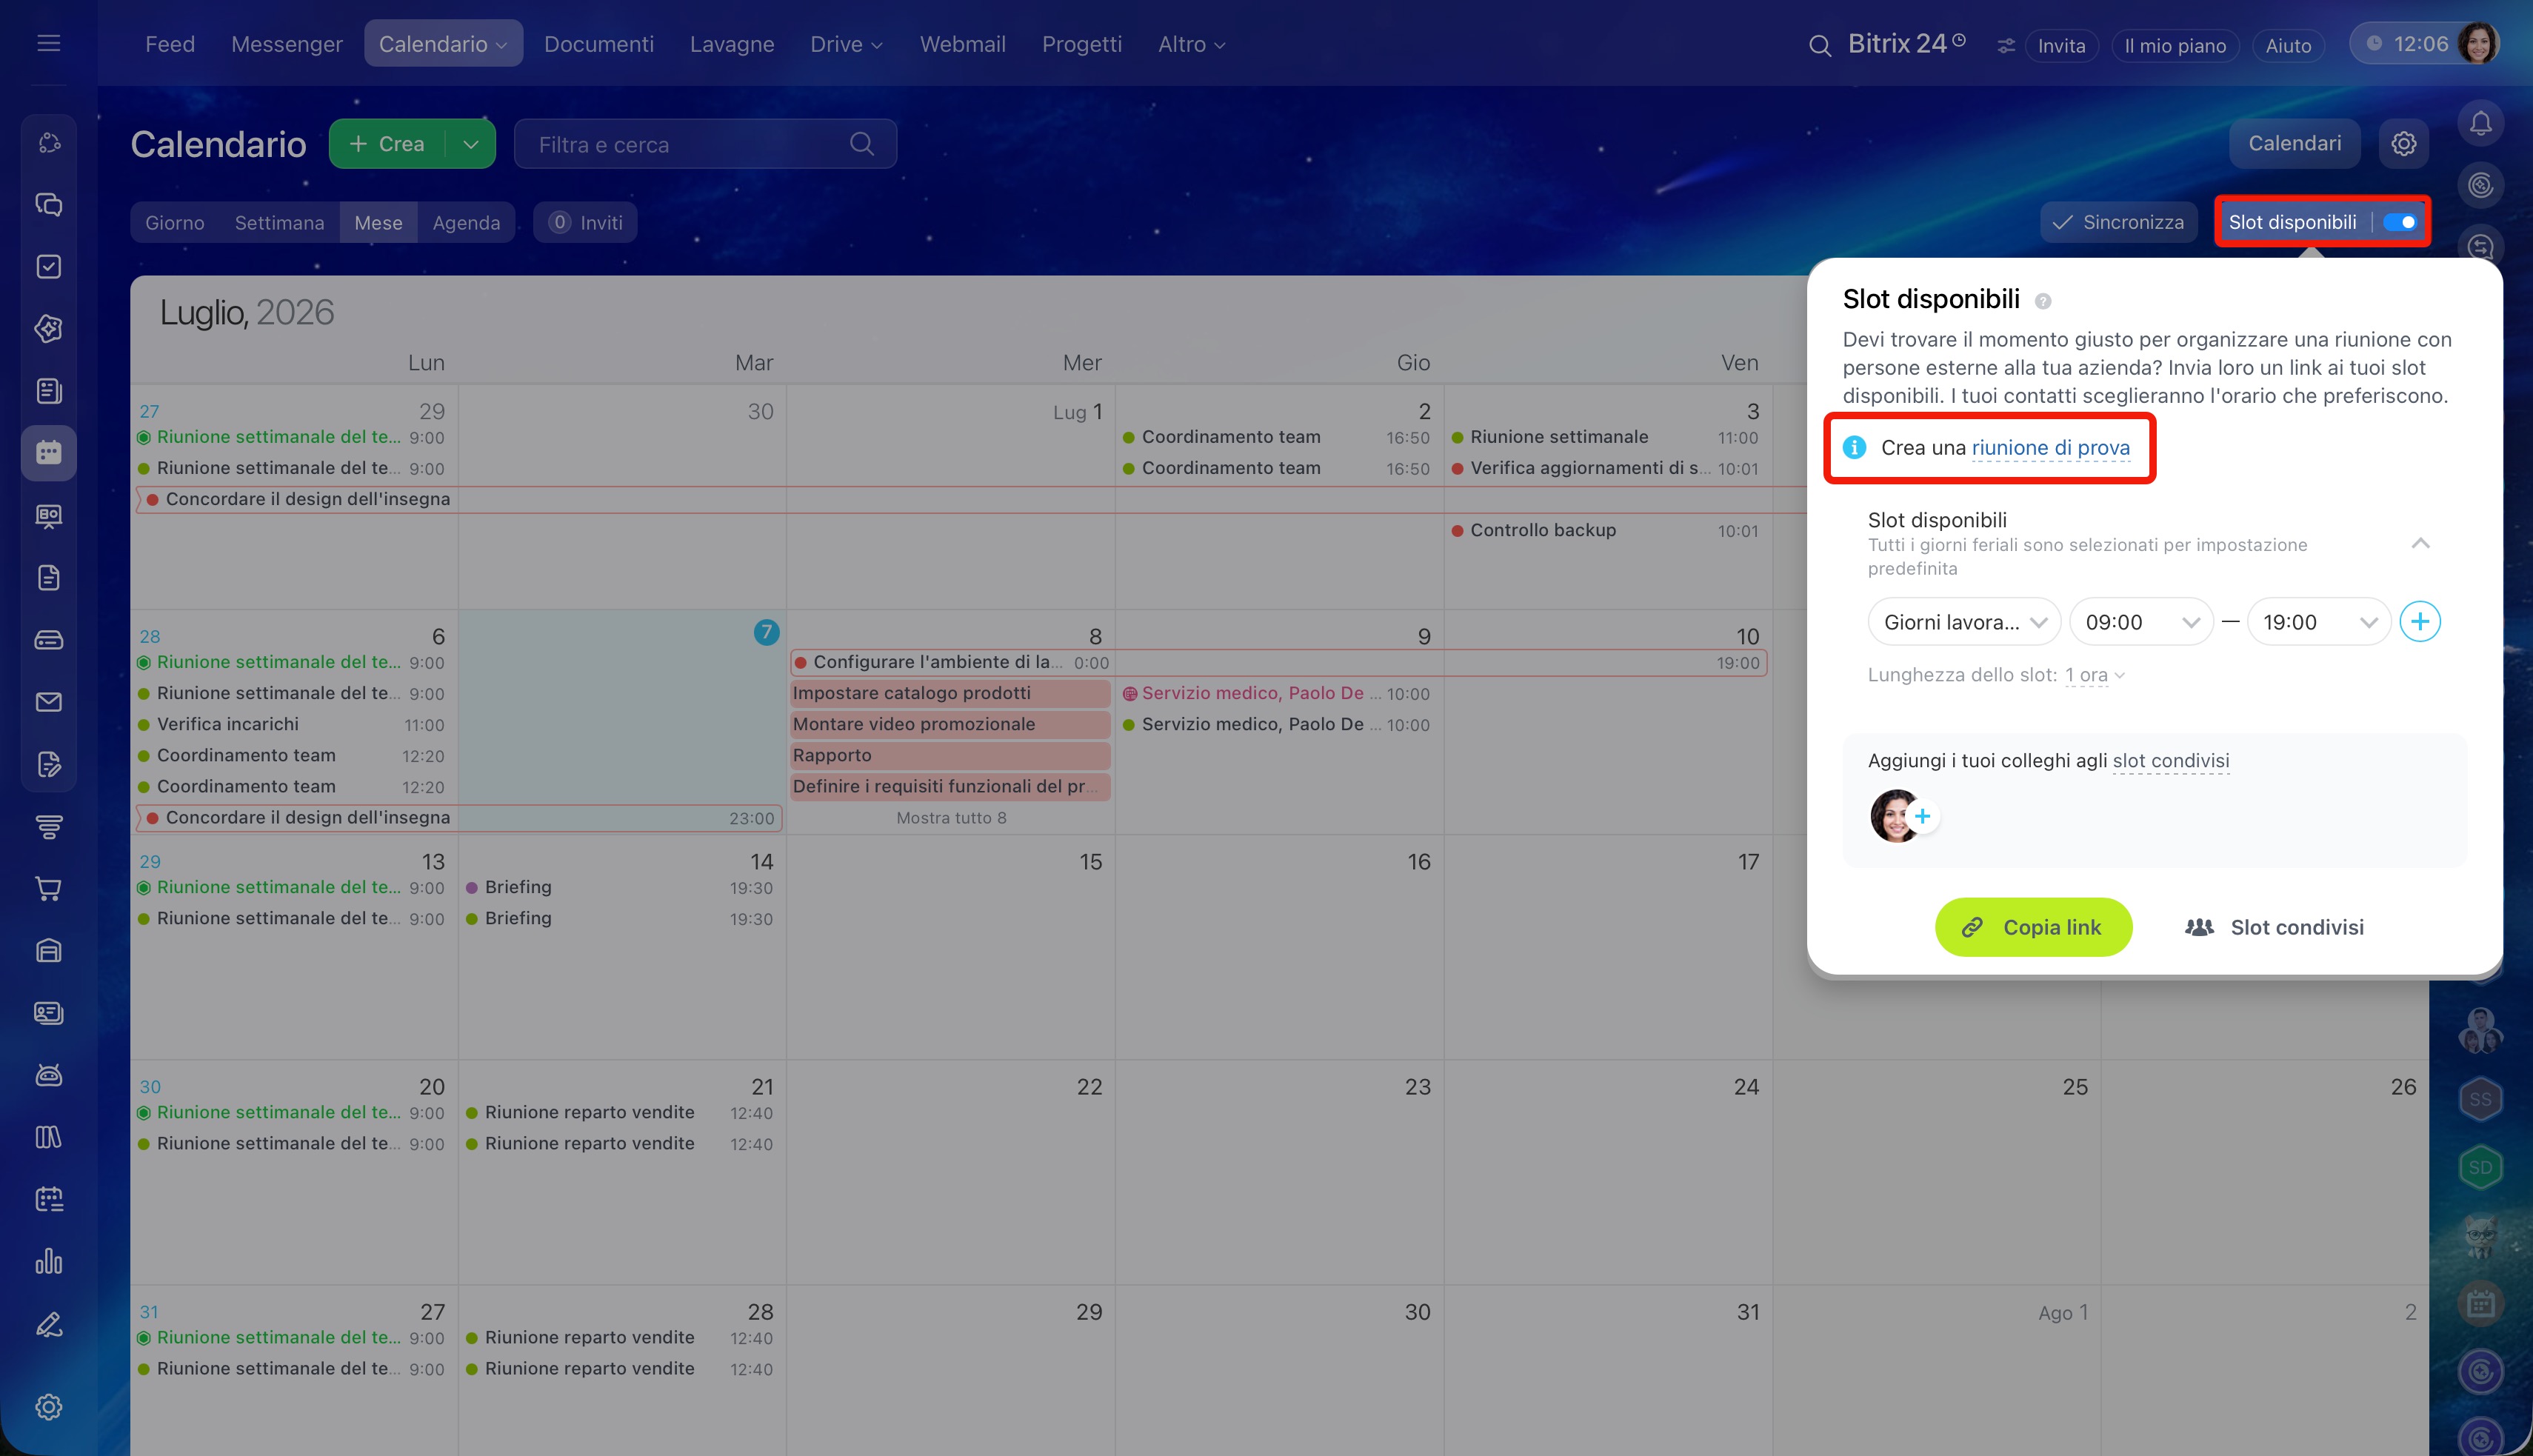This screenshot has height=1456, width=2533.
Task: Open the 09:00 start time dropdown
Action: tap(2141, 622)
